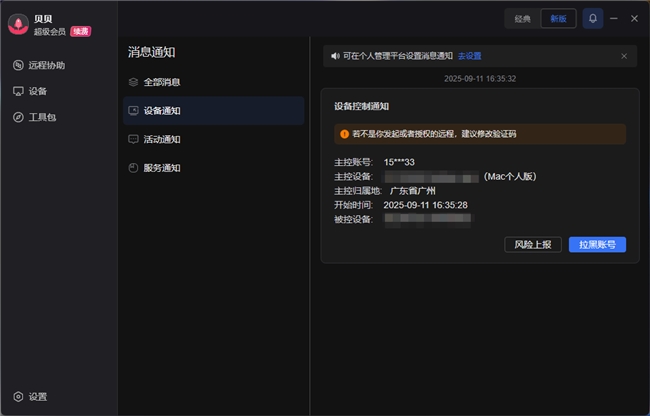Minimize the application window
This screenshot has height=416, width=650.
coord(614,18)
